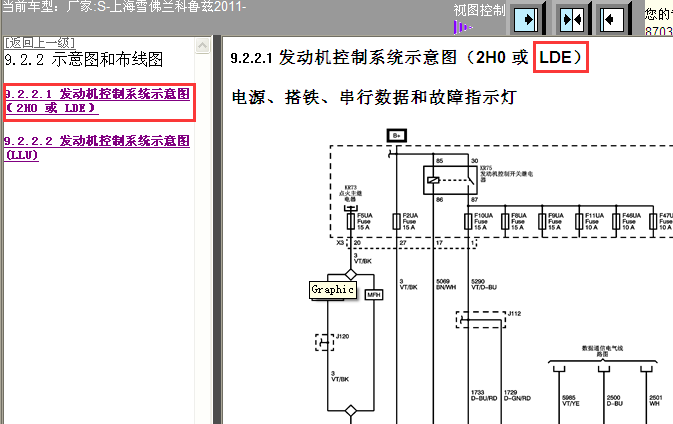This screenshot has height=424, width=673.
Task: Click the F10UA 15A fuse symbol
Action: point(468,221)
